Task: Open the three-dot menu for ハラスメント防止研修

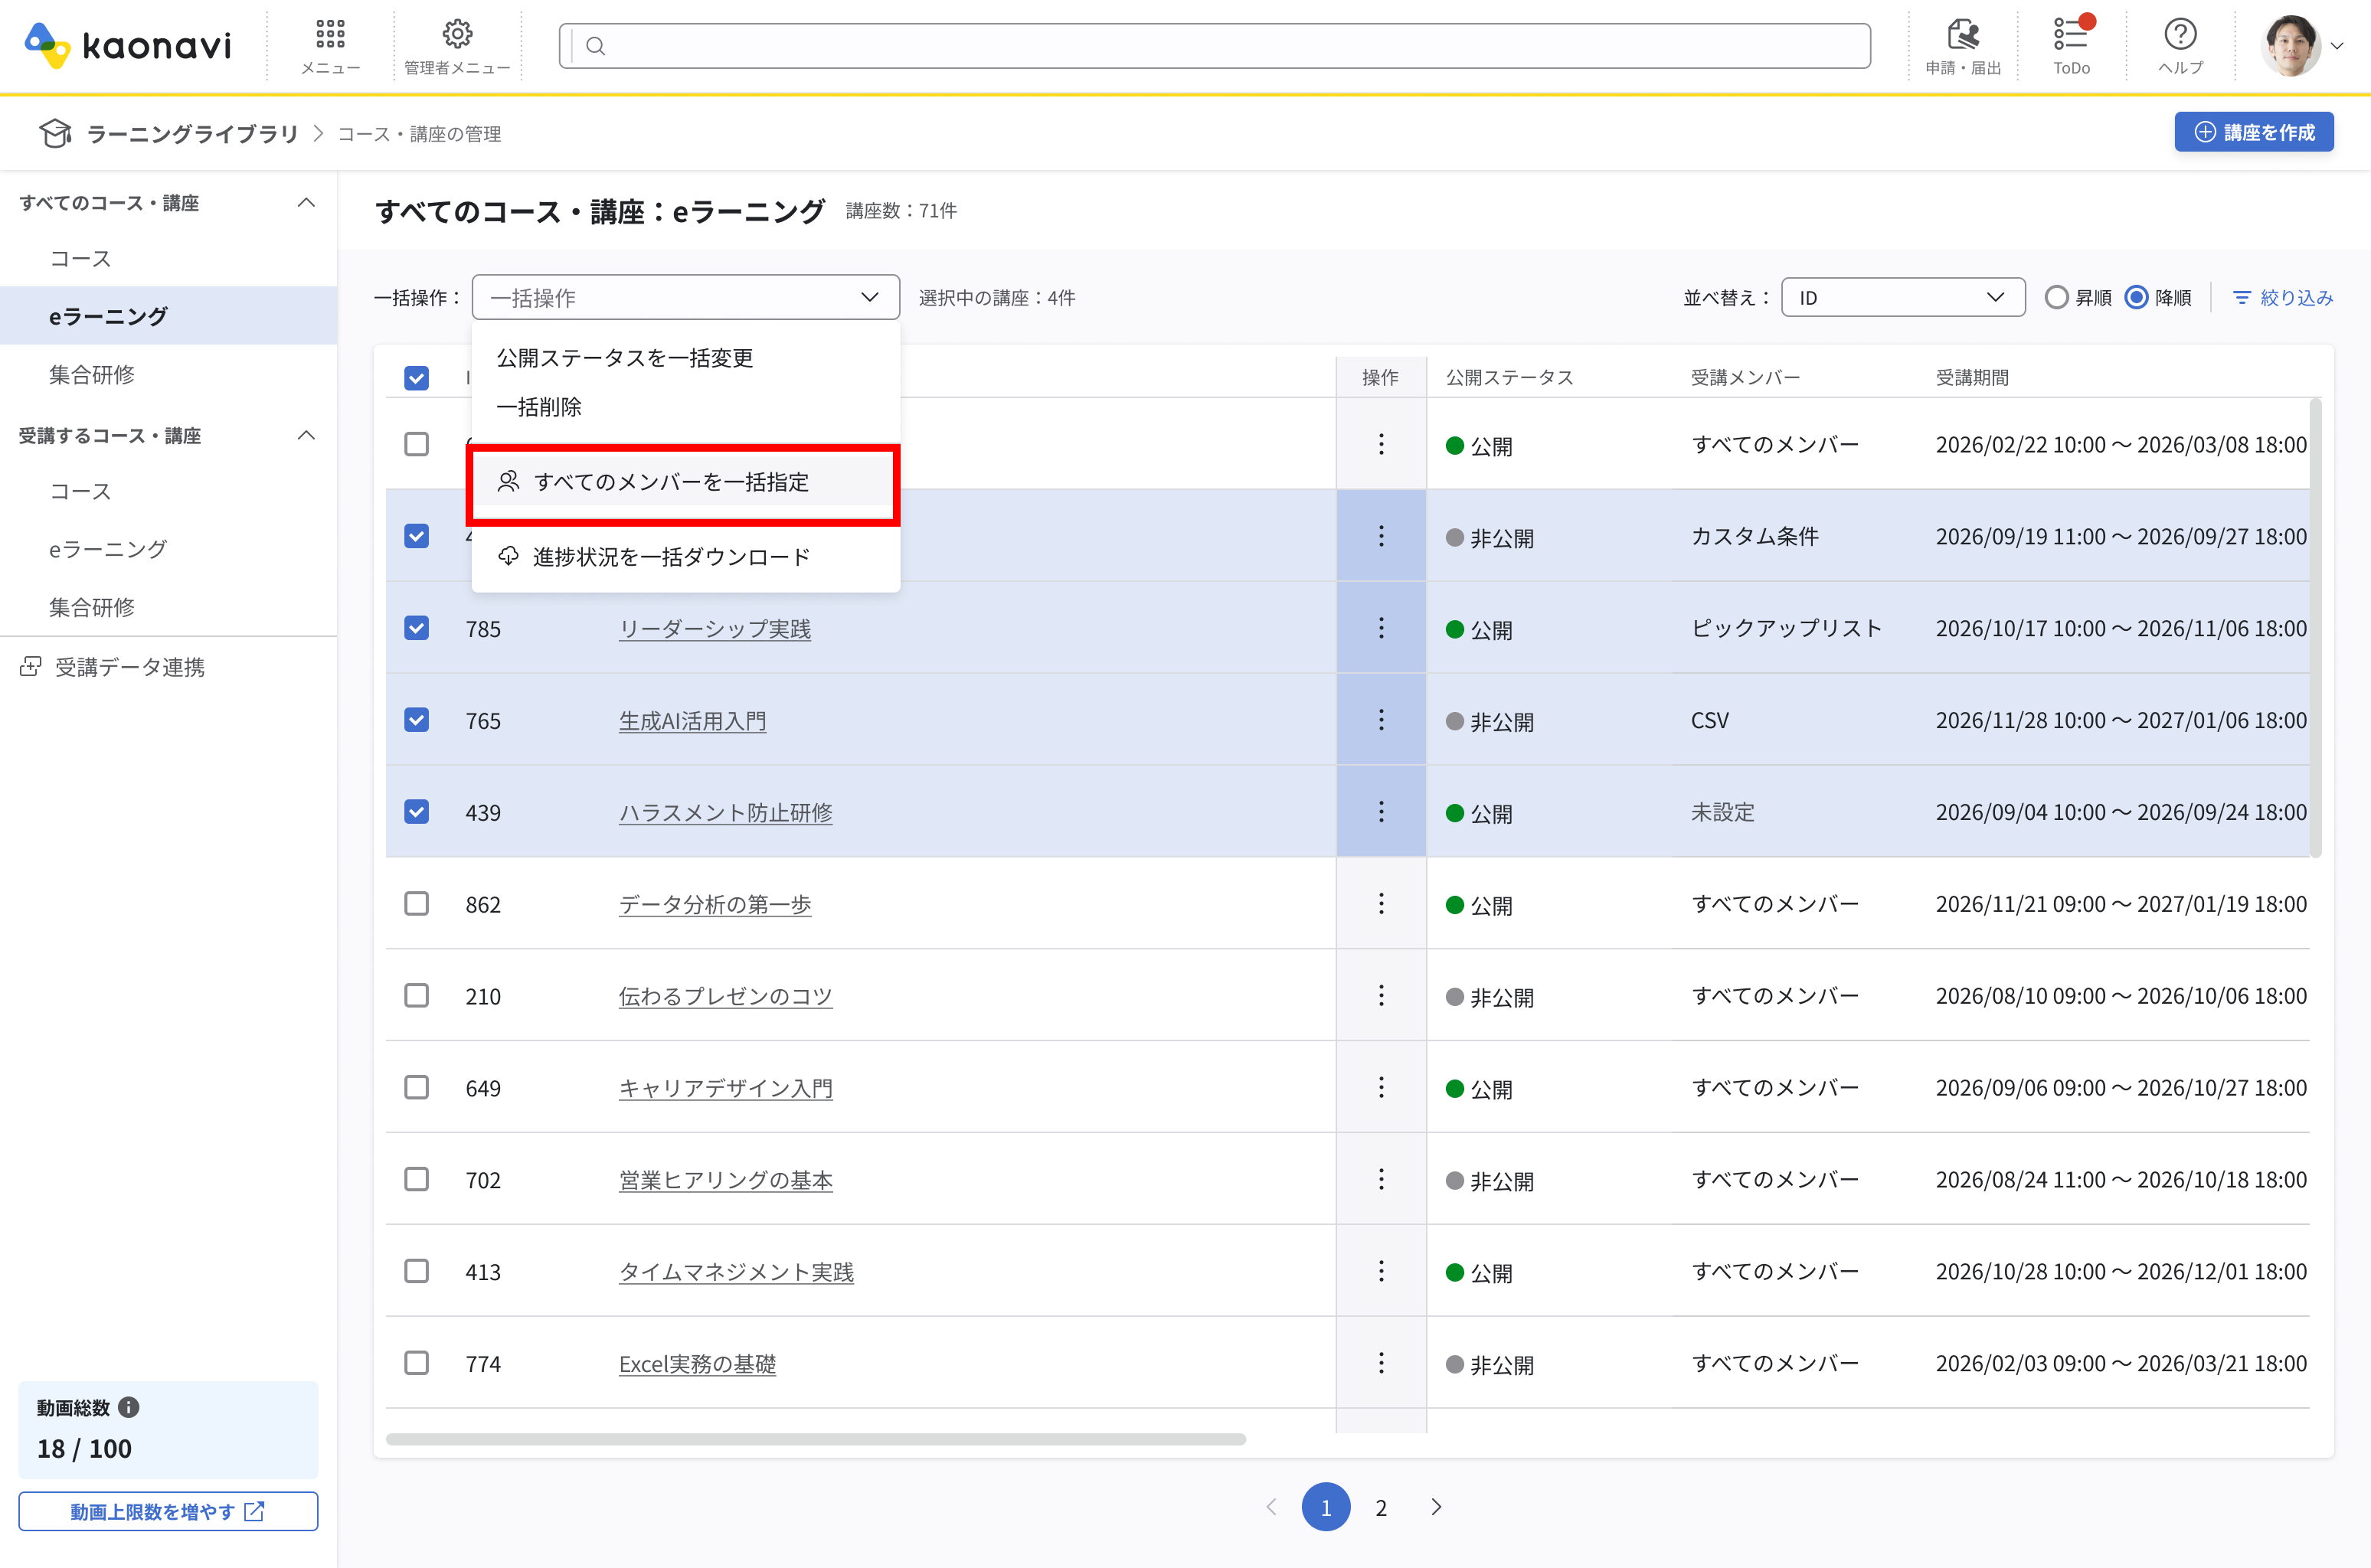Action: (x=1381, y=812)
